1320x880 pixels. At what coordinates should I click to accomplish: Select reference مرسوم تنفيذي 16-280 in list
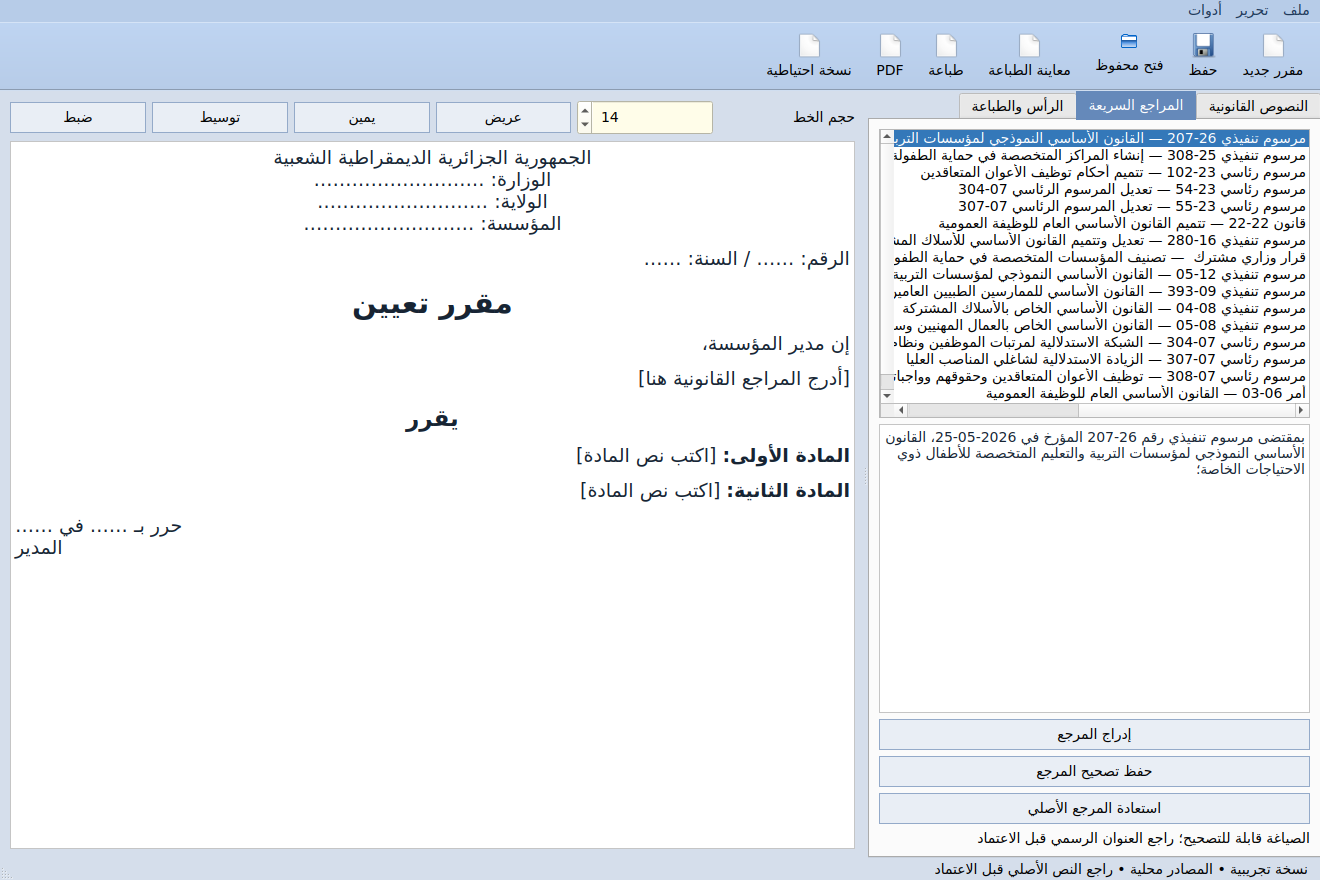pos(1101,240)
